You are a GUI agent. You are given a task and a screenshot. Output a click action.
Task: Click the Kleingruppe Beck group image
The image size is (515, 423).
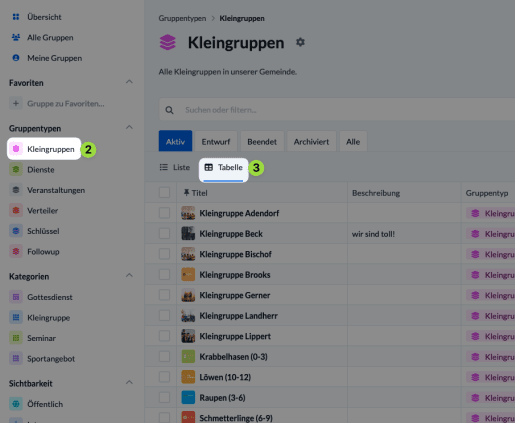(188, 234)
